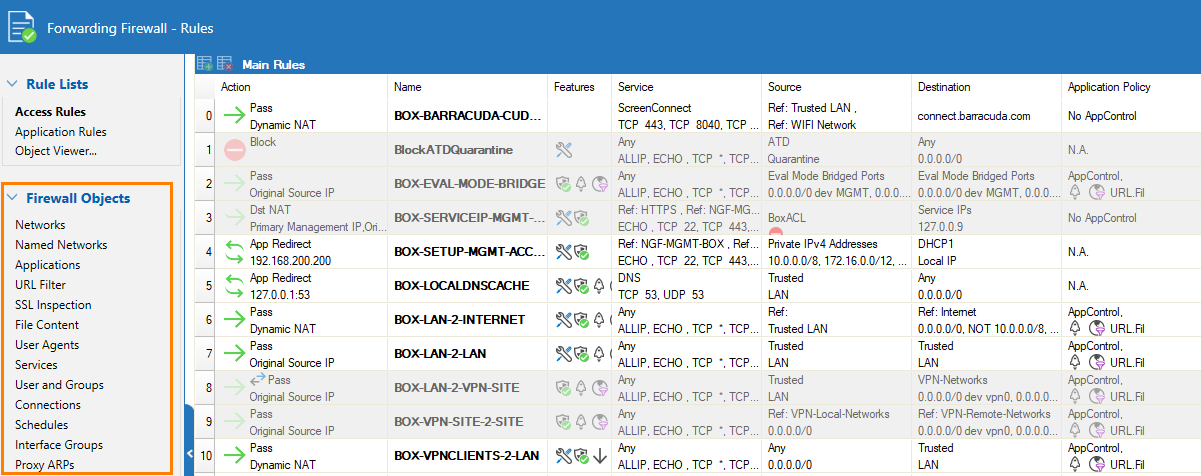Open URL Filter objects

click(x=40, y=285)
